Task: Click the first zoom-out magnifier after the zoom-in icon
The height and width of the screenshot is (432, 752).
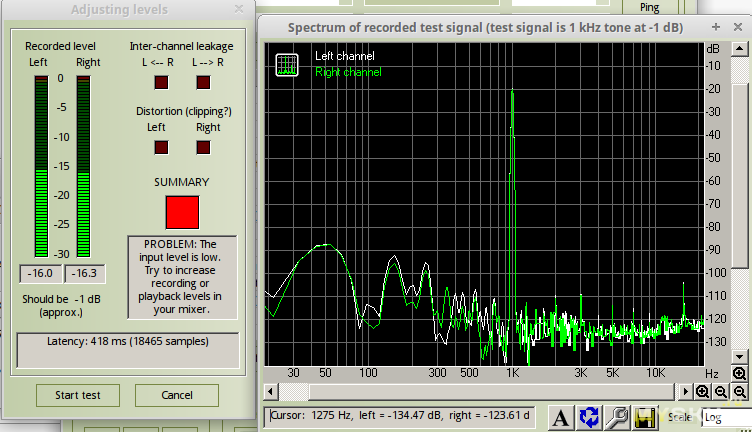Action: [x=721, y=392]
